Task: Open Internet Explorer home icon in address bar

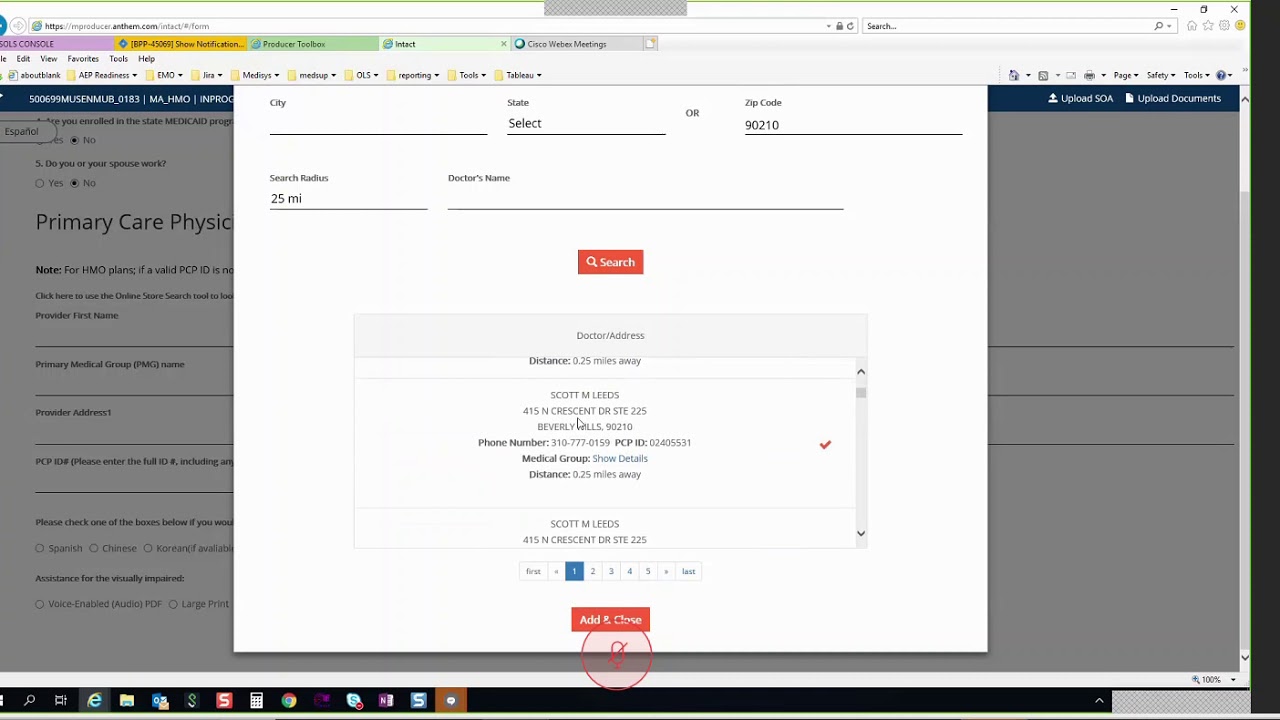Action: click(x=1192, y=26)
